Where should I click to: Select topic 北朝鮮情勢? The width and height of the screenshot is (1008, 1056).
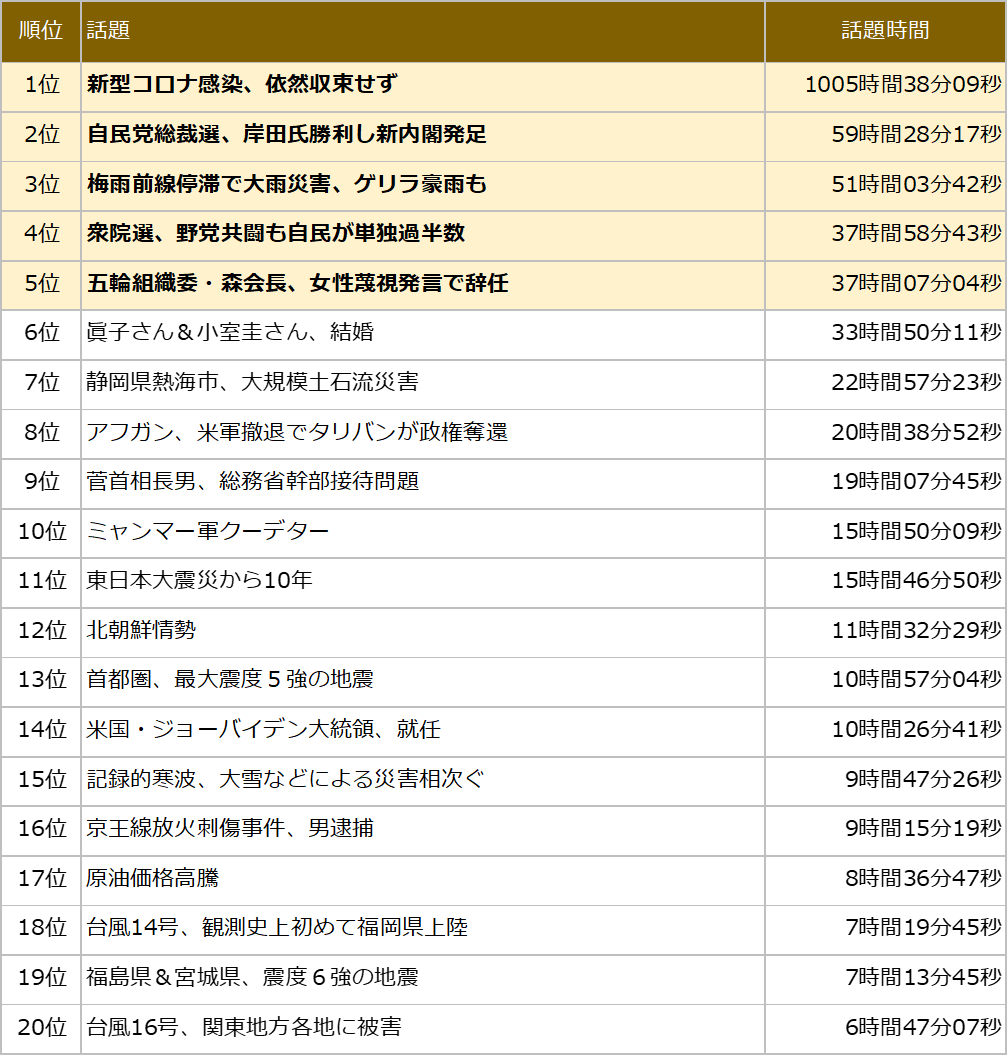[141, 630]
